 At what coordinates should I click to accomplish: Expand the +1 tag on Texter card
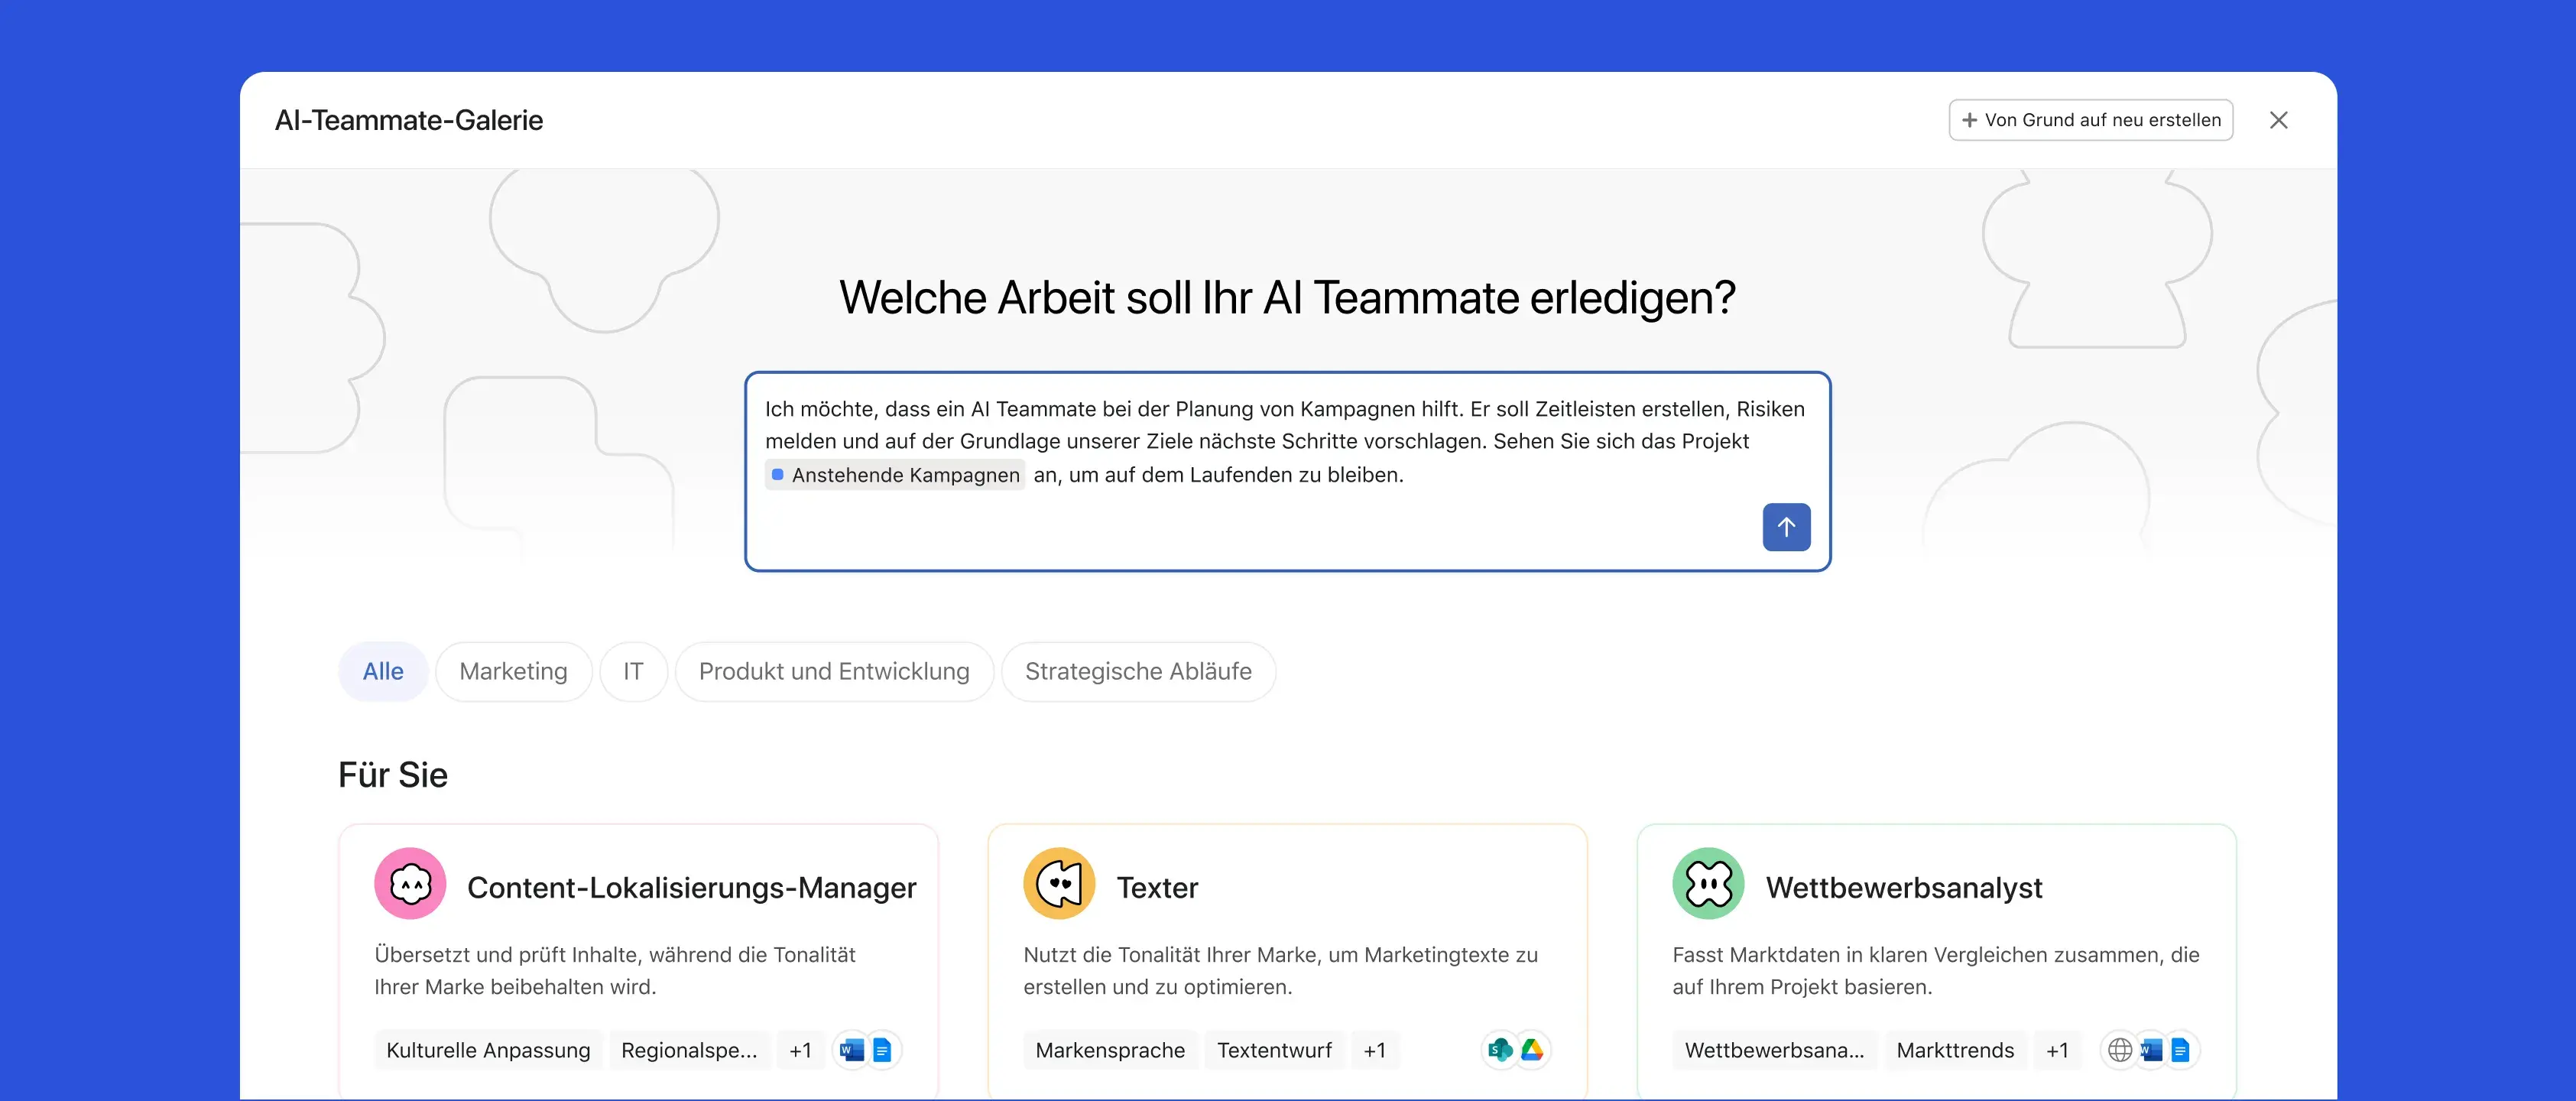tap(1374, 1050)
